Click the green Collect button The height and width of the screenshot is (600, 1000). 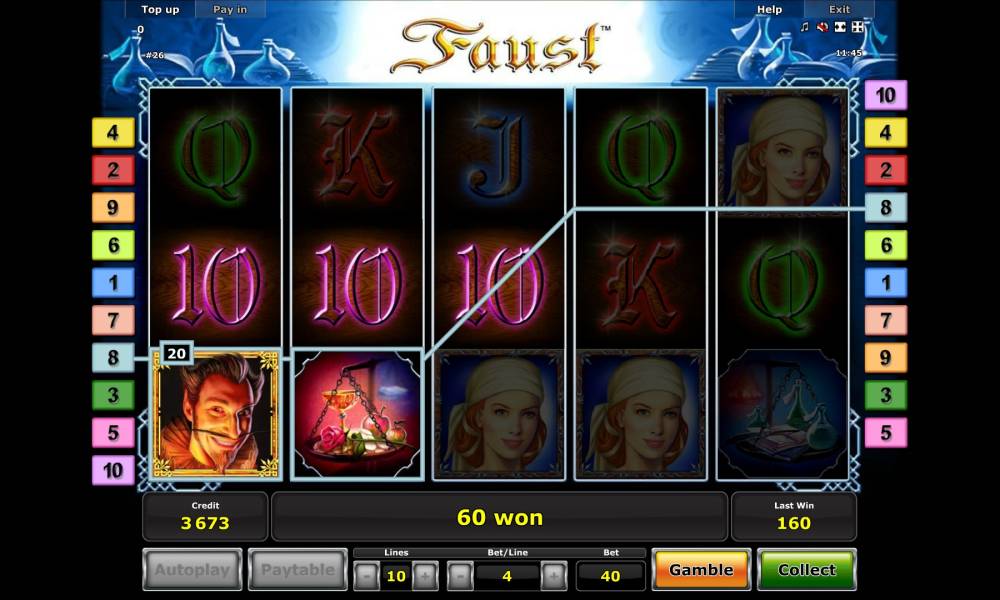click(x=807, y=569)
